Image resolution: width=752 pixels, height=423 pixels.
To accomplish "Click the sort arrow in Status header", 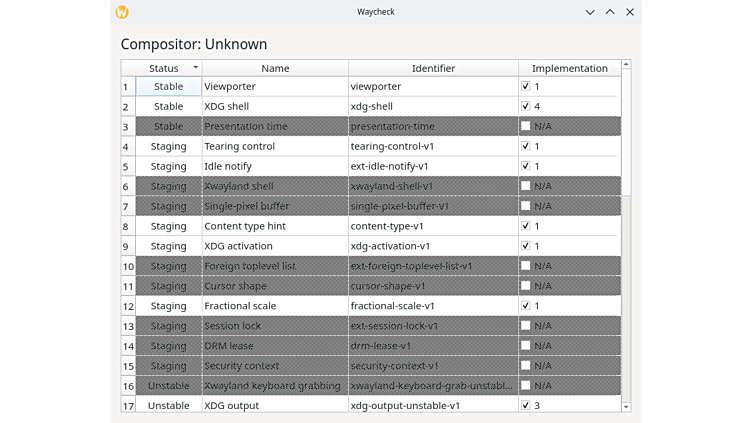I will (x=195, y=68).
